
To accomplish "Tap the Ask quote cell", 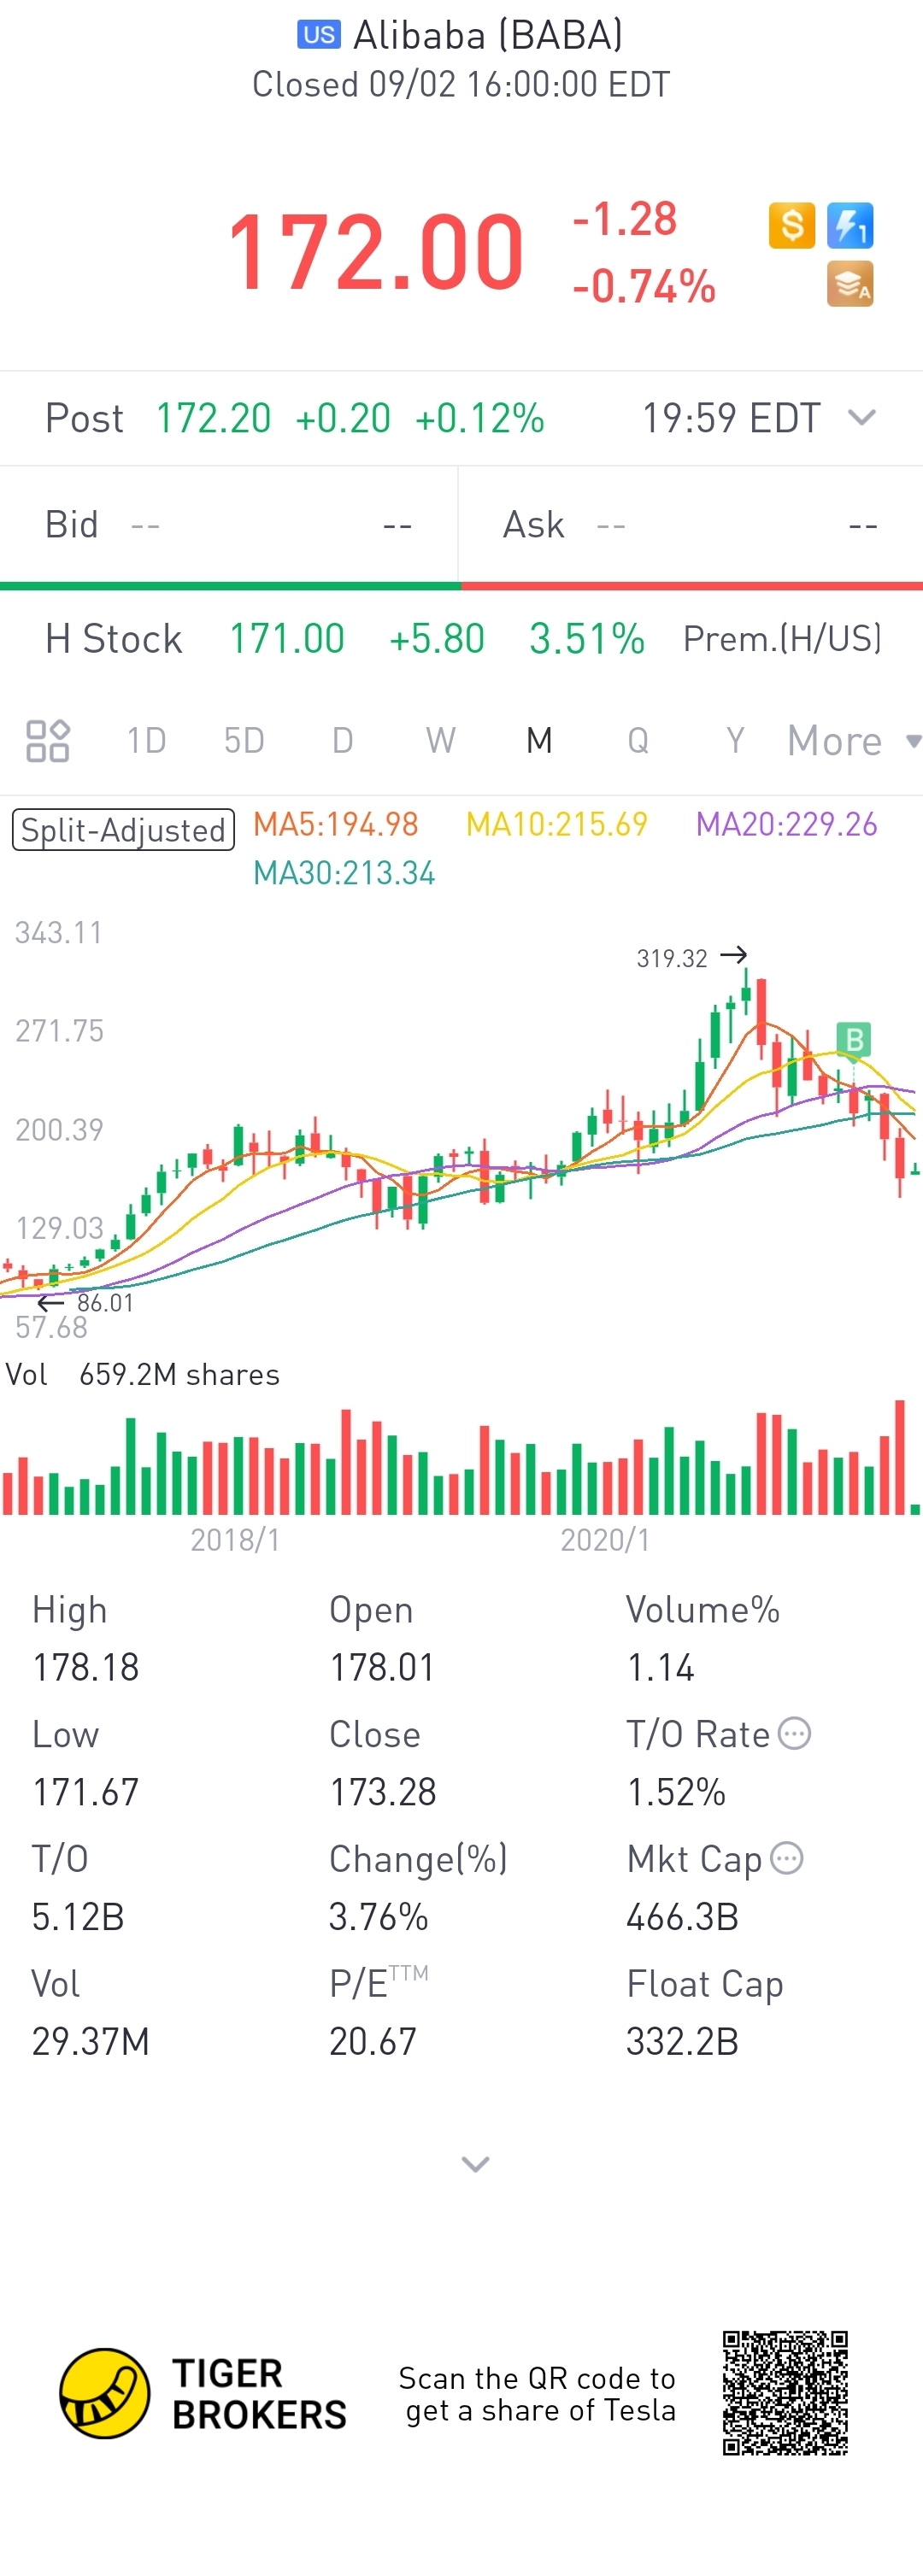I will [691, 525].
